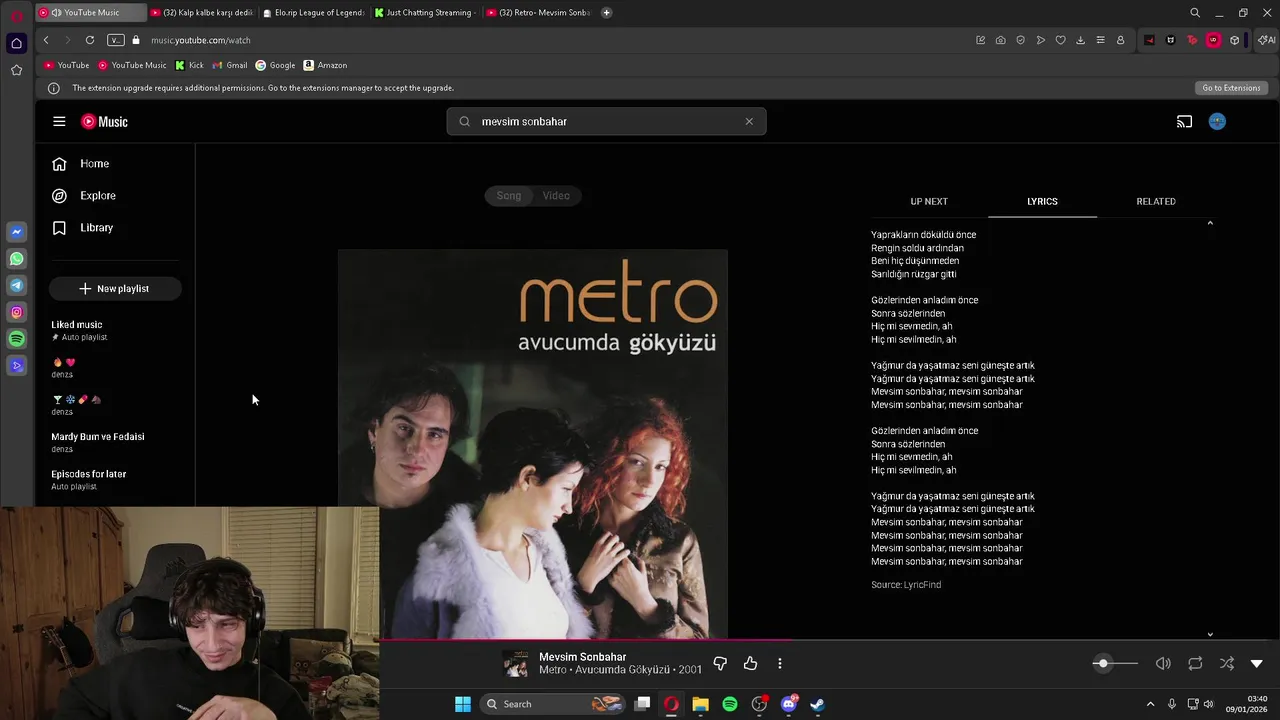Click the YouTube Music logo

(x=105, y=121)
